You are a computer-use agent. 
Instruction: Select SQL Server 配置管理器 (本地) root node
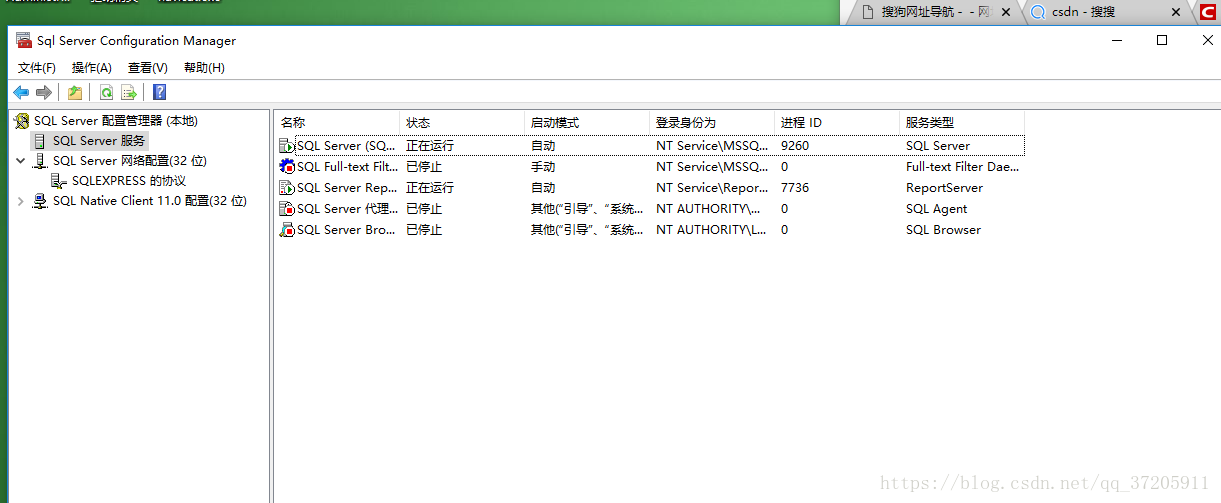115,121
